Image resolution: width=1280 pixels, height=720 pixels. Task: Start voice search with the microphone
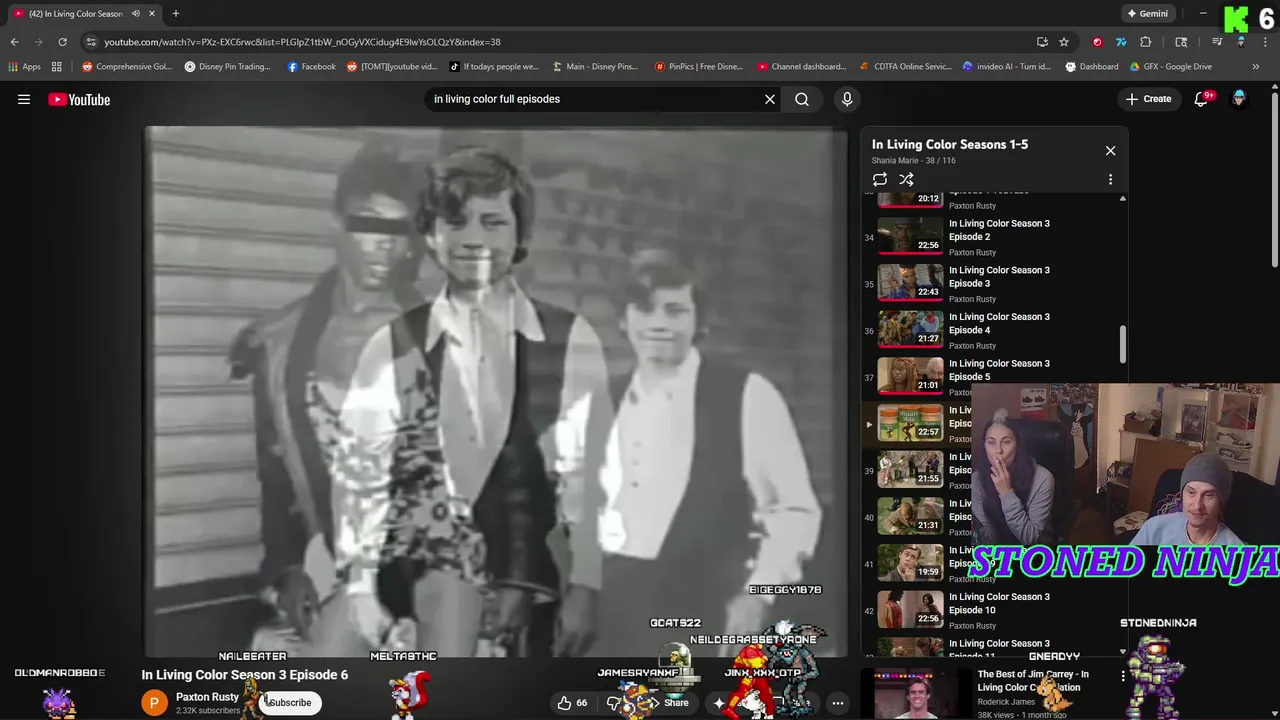pos(847,99)
